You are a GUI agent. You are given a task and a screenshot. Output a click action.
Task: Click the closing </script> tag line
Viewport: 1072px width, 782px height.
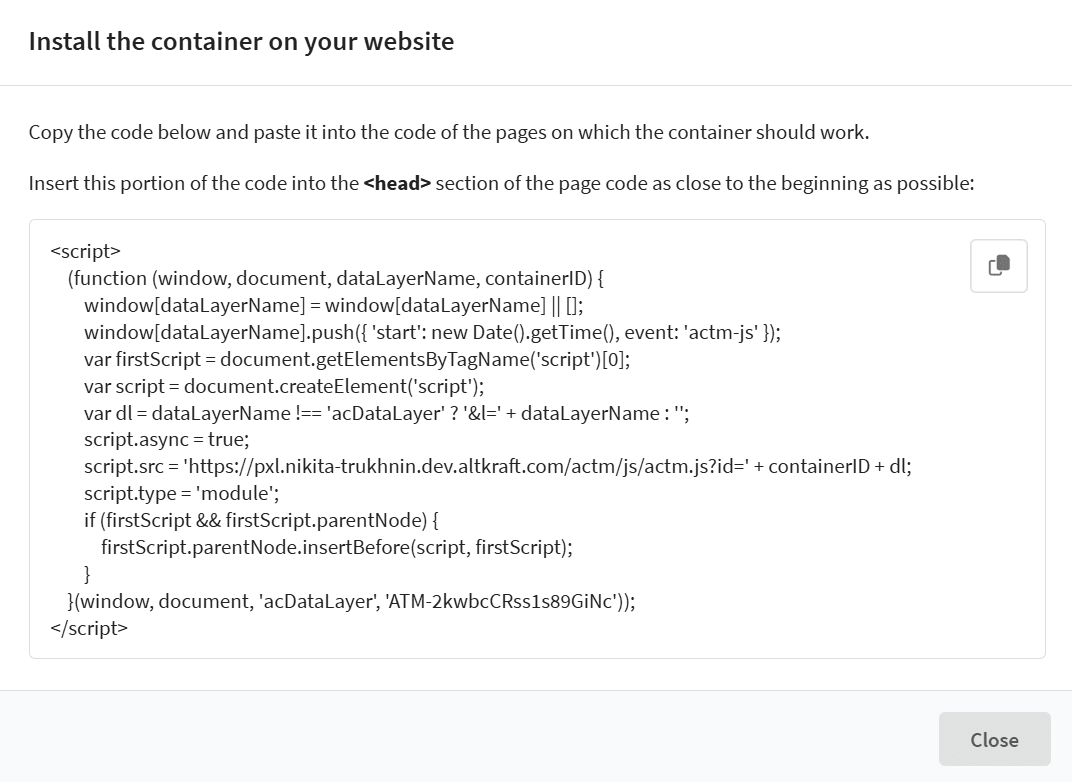[x=89, y=628]
